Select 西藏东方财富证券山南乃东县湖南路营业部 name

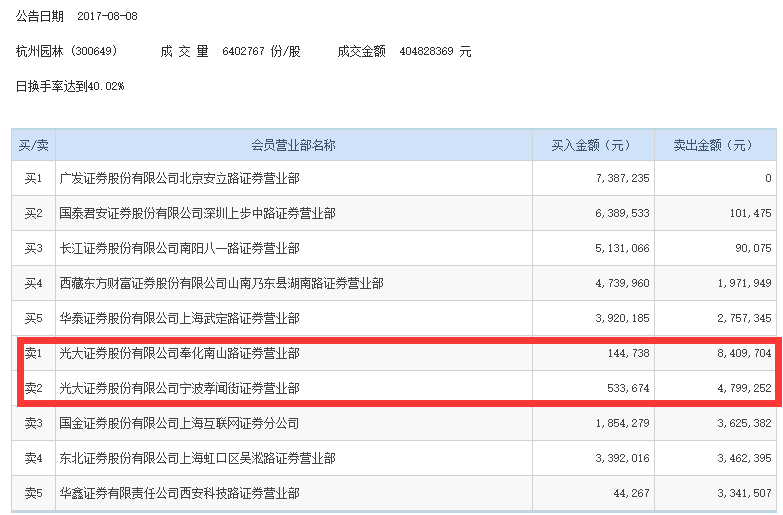tap(222, 283)
